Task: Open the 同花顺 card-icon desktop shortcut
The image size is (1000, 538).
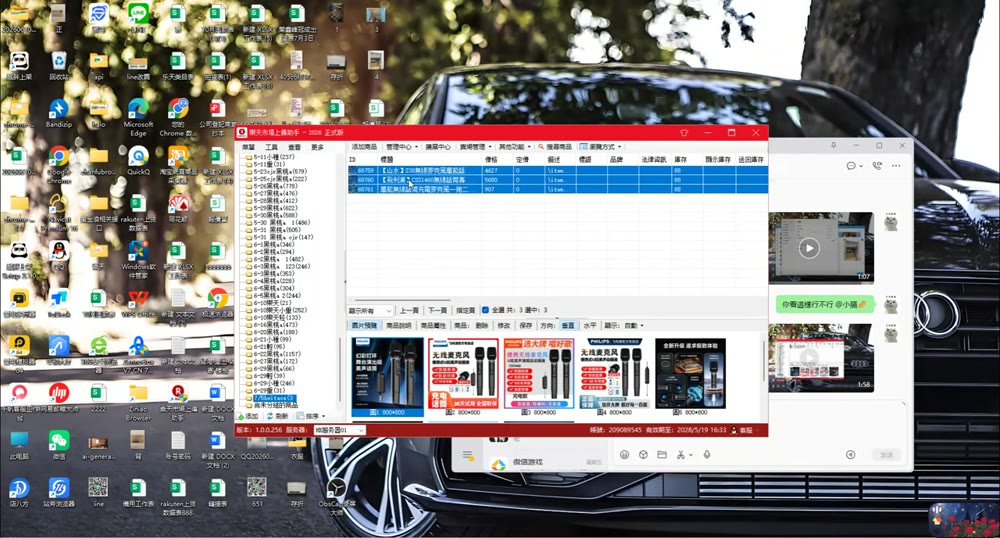Action: point(178,207)
